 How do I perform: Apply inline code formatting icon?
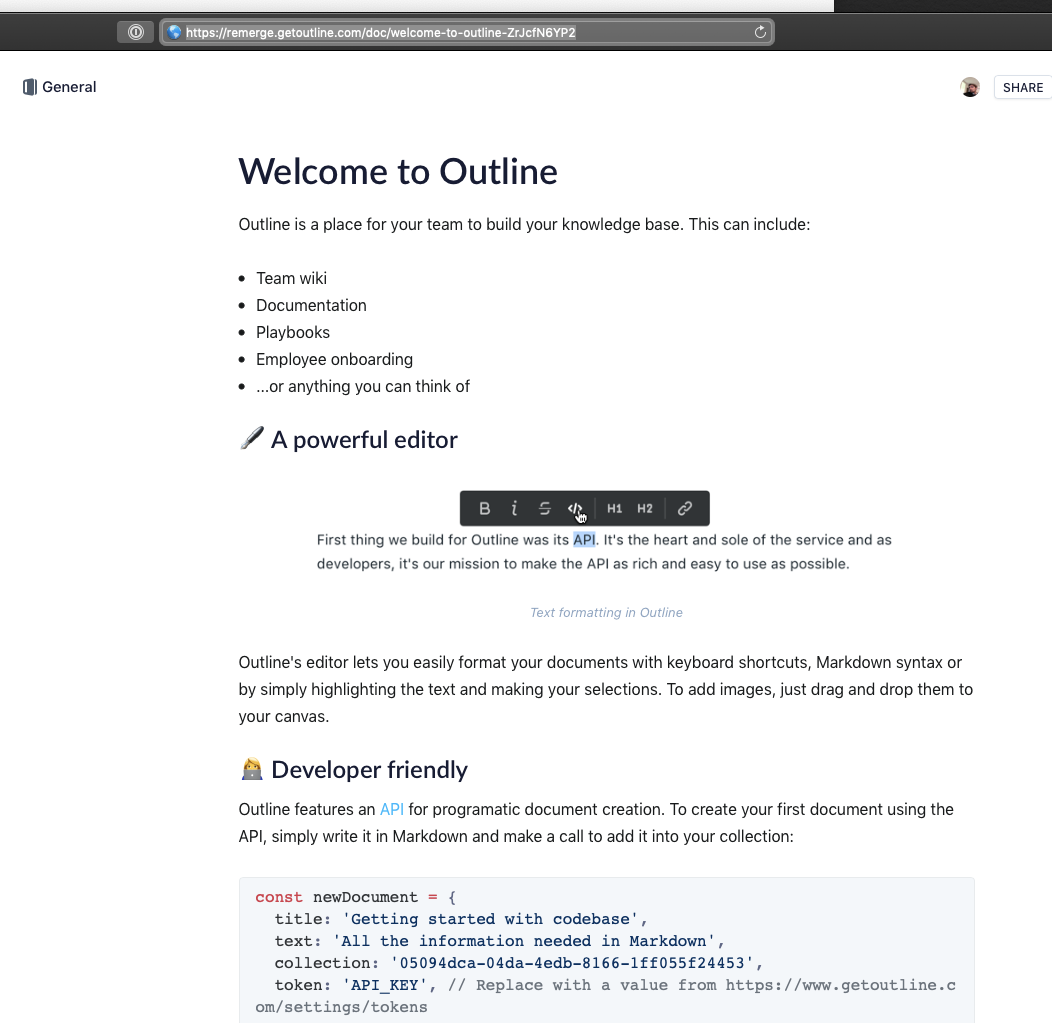(575, 508)
